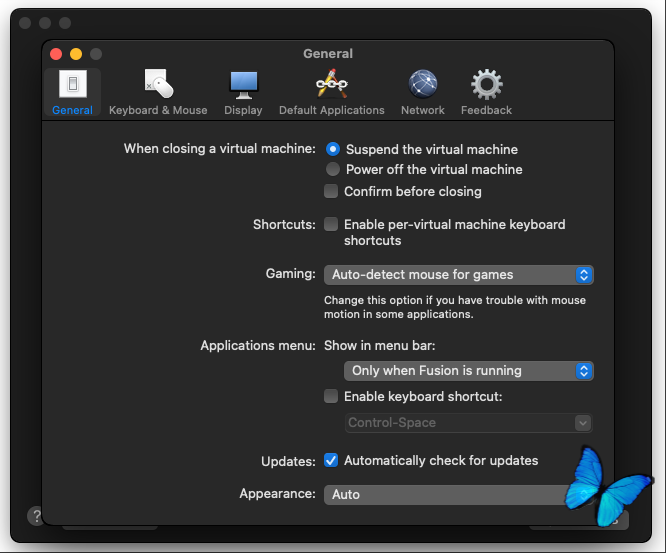The width and height of the screenshot is (666, 553).
Task: Tick the Enable keyboard shortcut checkbox
Action: click(x=331, y=396)
